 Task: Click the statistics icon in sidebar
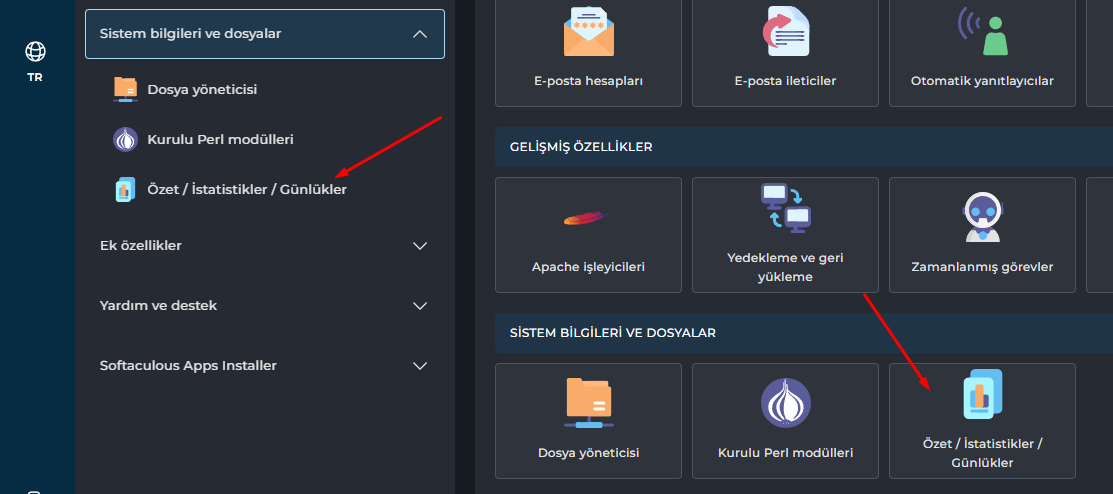pyautogui.click(x=125, y=190)
